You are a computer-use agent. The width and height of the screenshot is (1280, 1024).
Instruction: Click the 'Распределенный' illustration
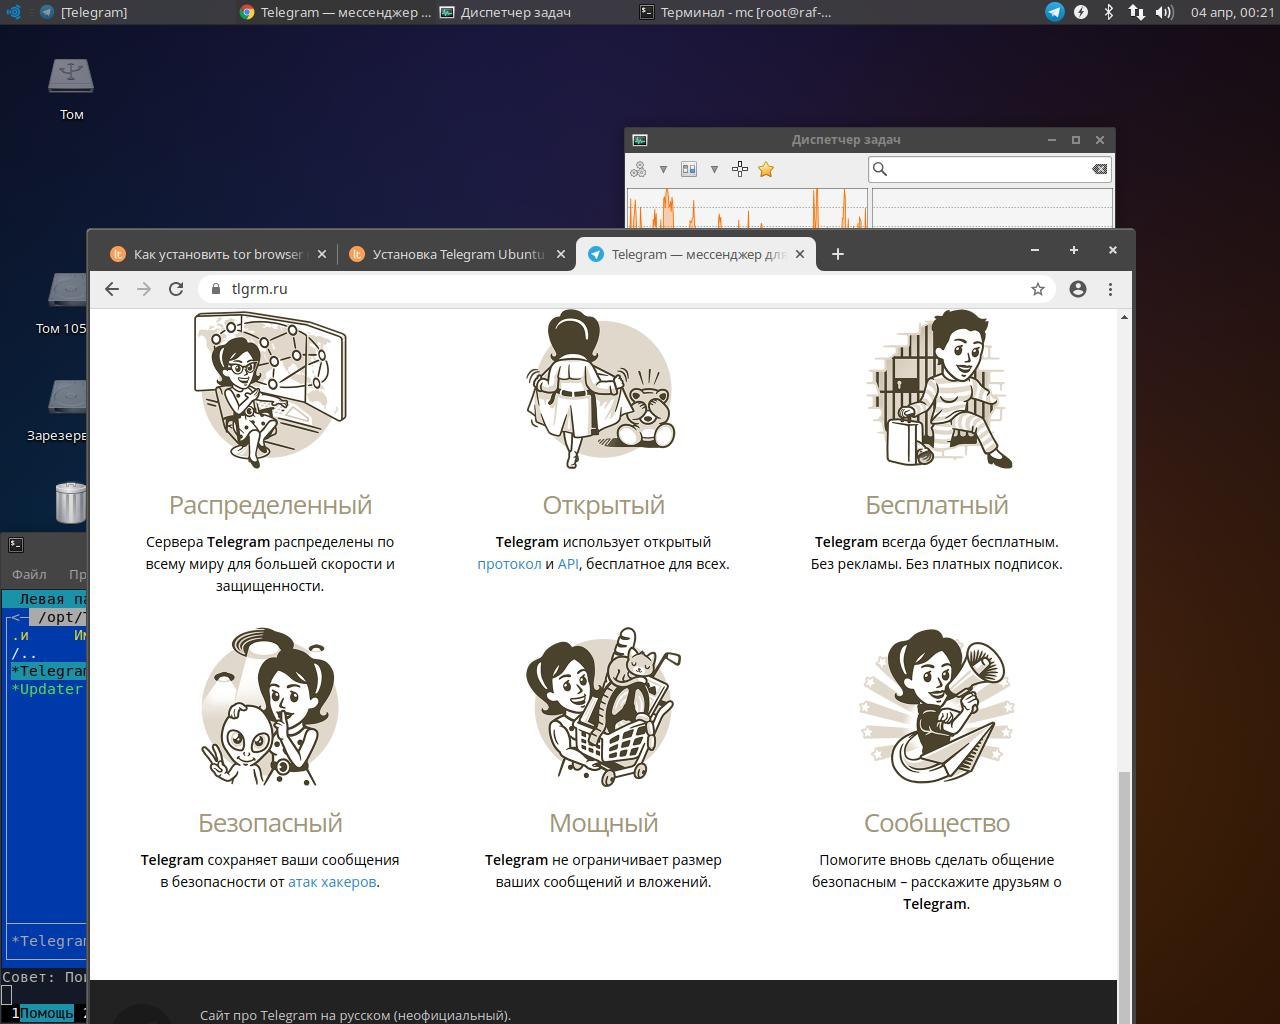pyautogui.click(x=270, y=390)
